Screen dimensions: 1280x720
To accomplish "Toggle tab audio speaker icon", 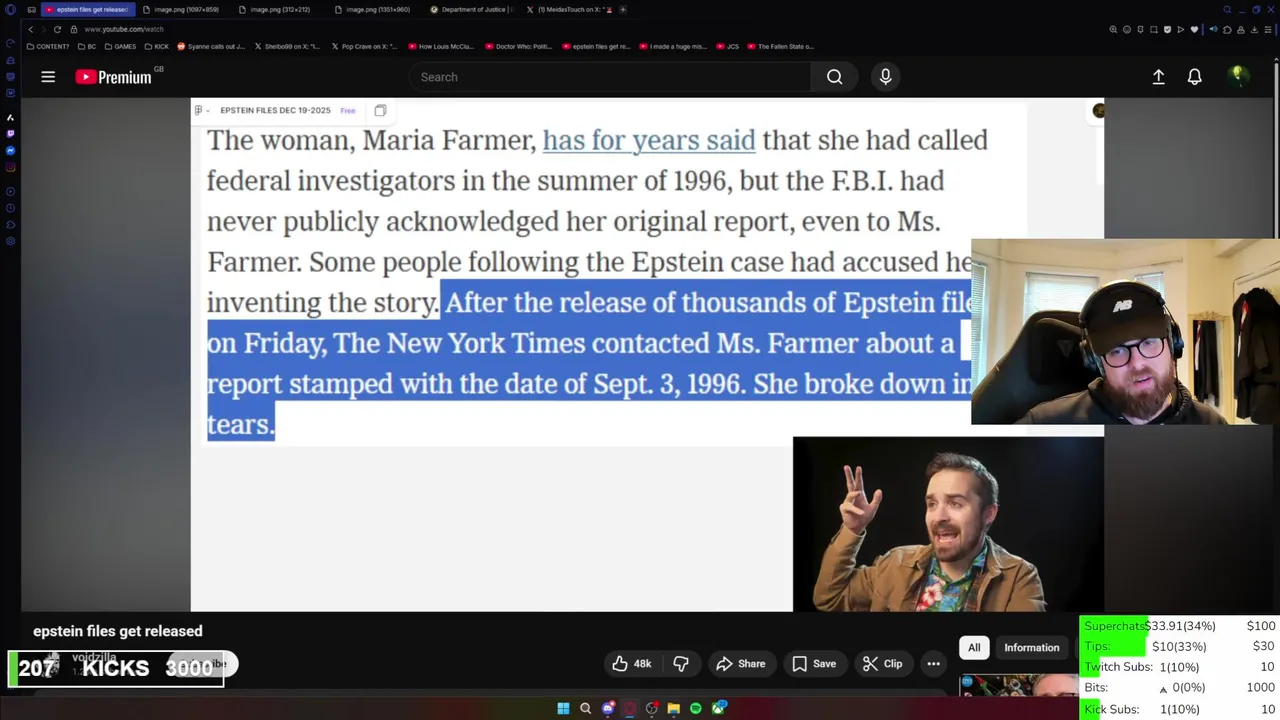I will pyautogui.click(x=1214, y=29).
